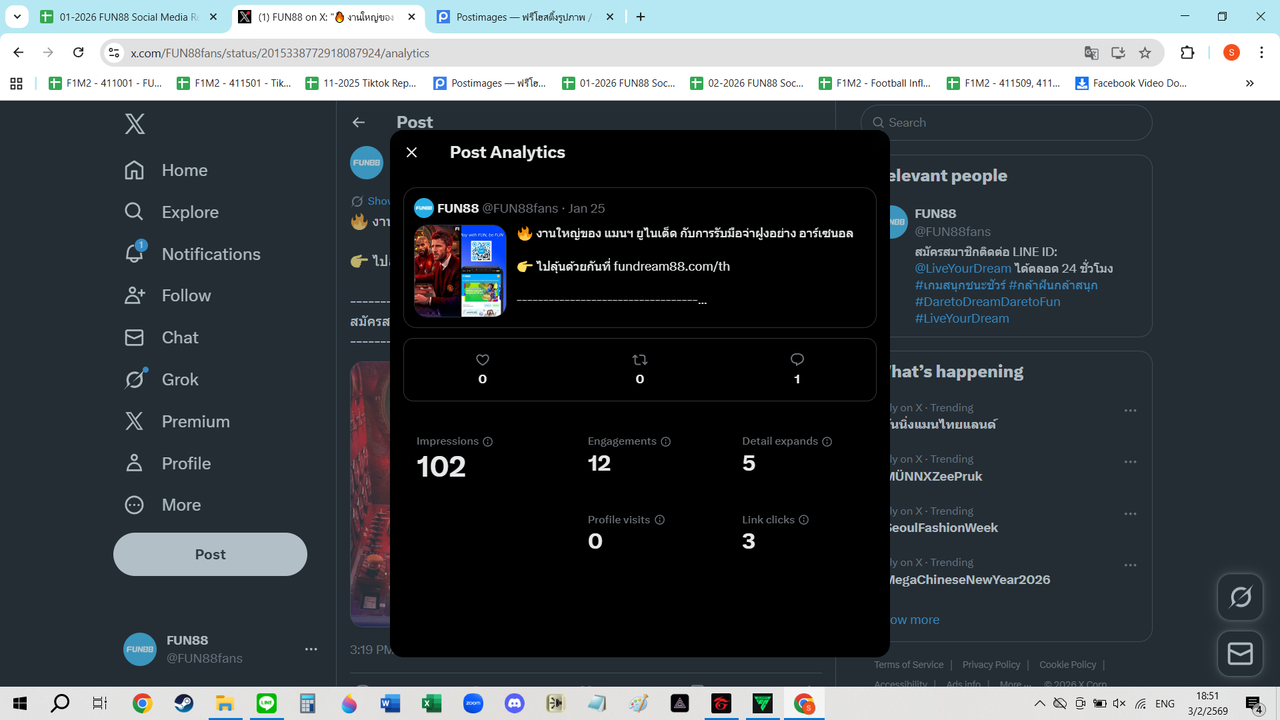Open the Impressions info icon
The image size is (1280, 720).
[x=488, y=441]
